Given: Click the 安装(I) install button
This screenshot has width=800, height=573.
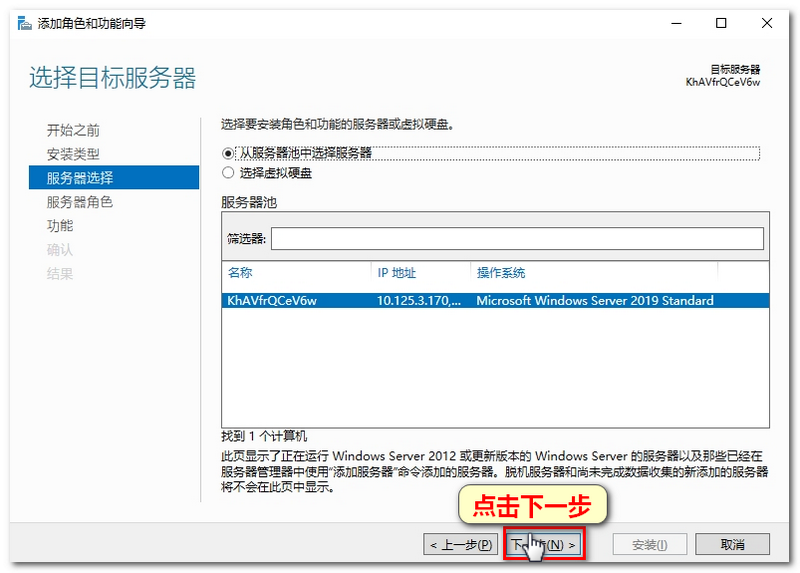Looking at the screenshot, I should coord(649,545).
